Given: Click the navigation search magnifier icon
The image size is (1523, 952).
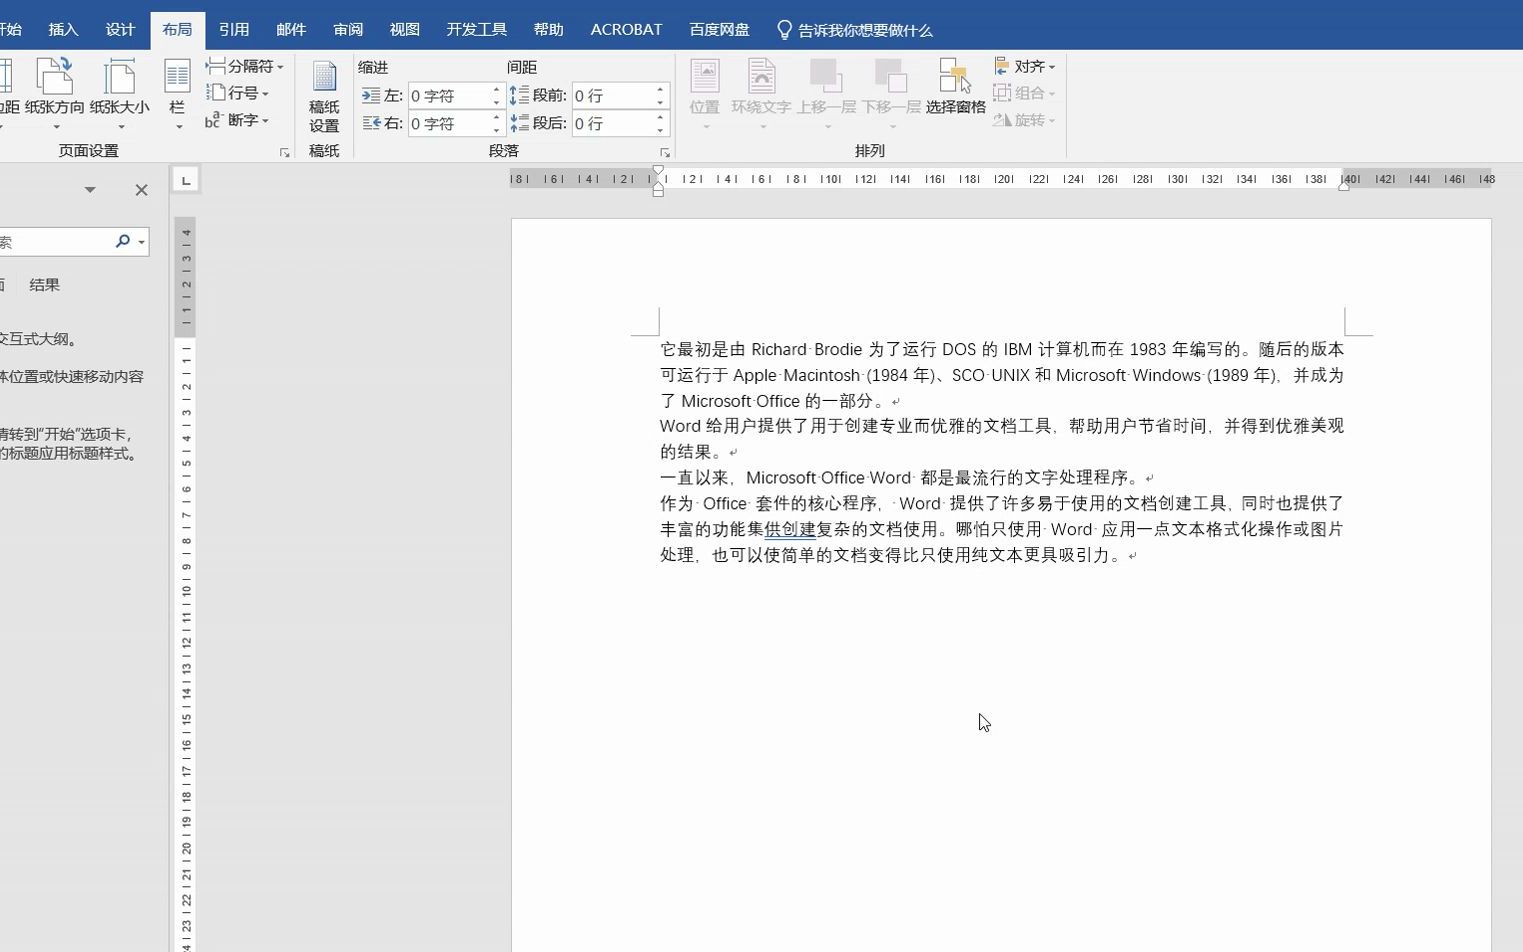Looking at the screenshot, I should (122, 241).
